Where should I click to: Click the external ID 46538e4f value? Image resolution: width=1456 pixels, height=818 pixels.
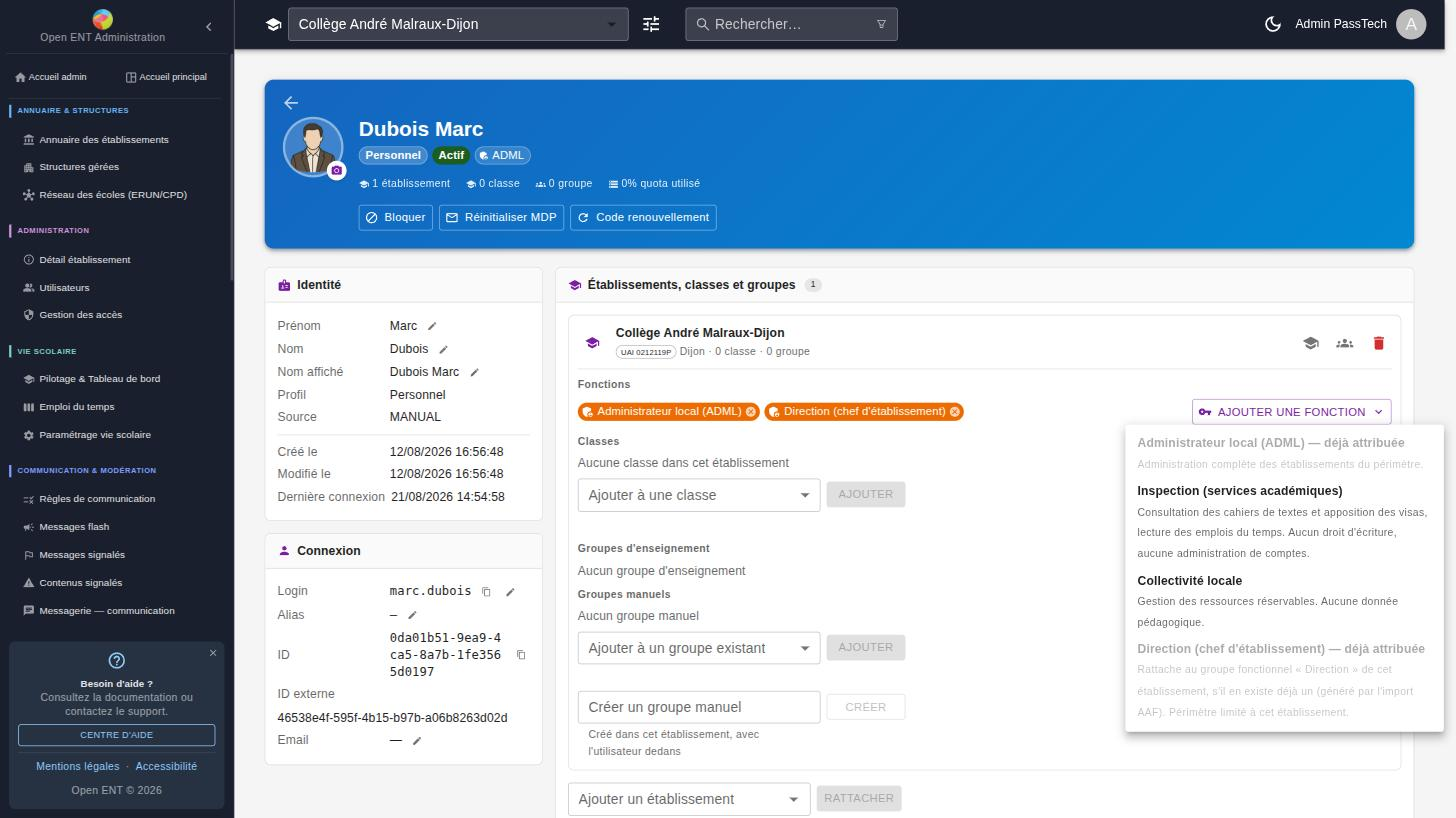click(392, 718)
